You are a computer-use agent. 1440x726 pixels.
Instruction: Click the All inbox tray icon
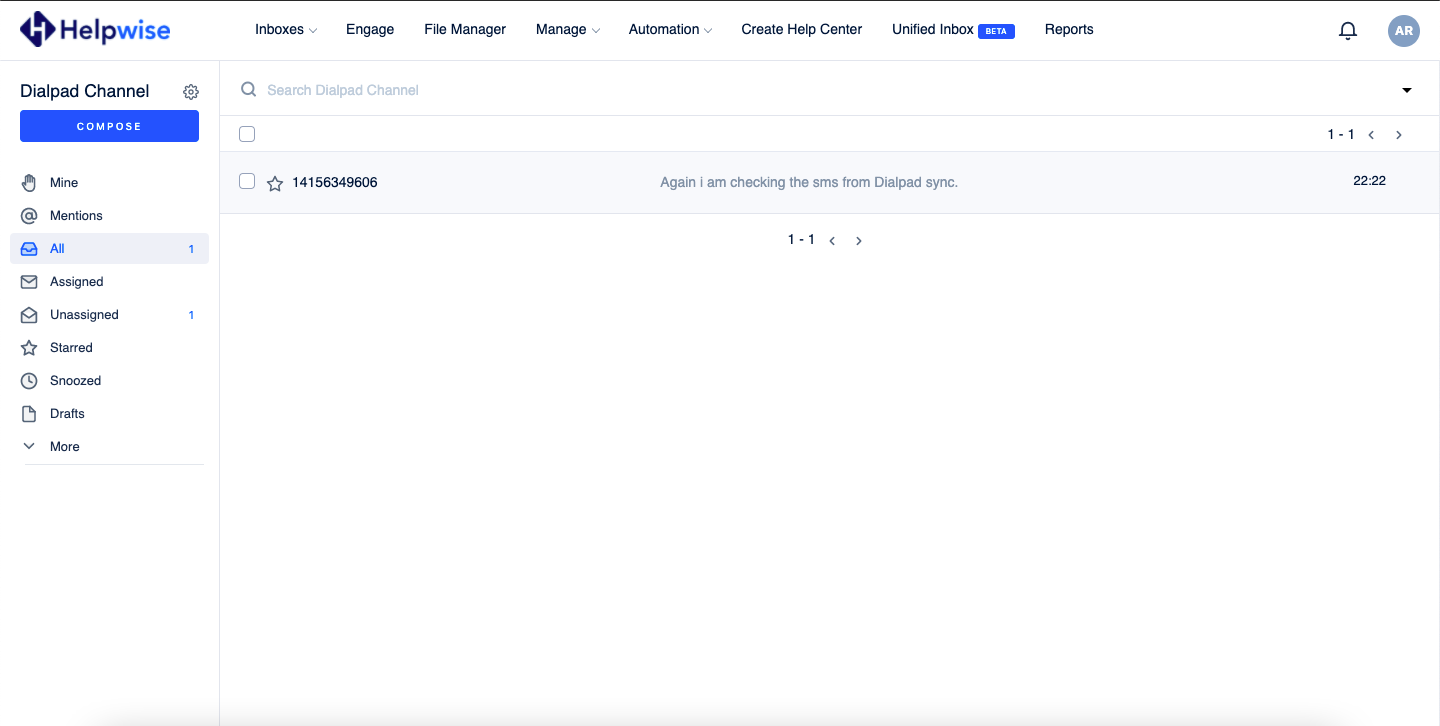pos(29,249)
